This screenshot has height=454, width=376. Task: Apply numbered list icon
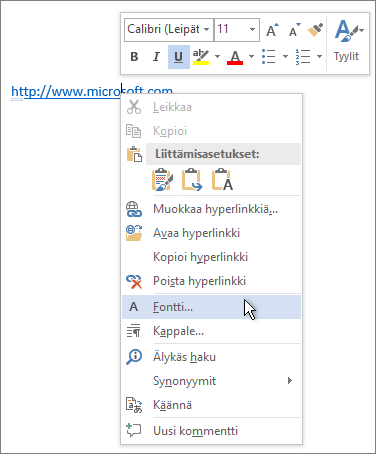[303, 57]
